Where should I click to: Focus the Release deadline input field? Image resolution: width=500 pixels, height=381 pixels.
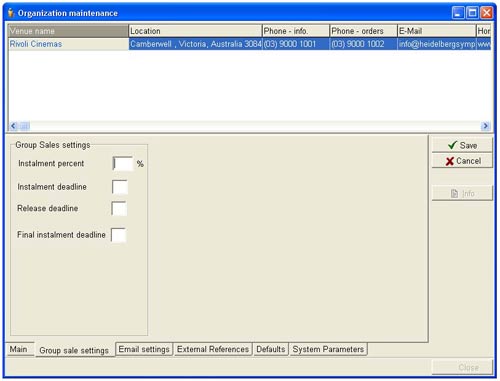[119, 209]
